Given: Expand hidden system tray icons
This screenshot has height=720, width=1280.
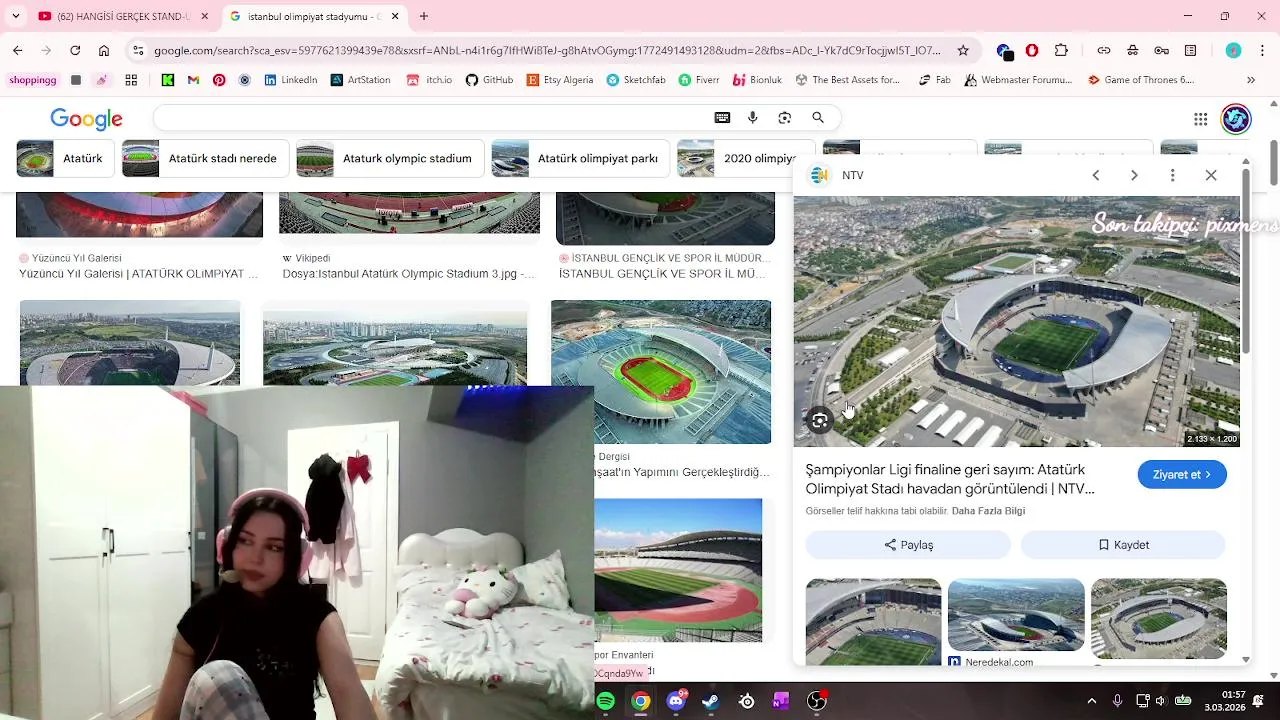Looking at the screenshot, I should 1092,701.
